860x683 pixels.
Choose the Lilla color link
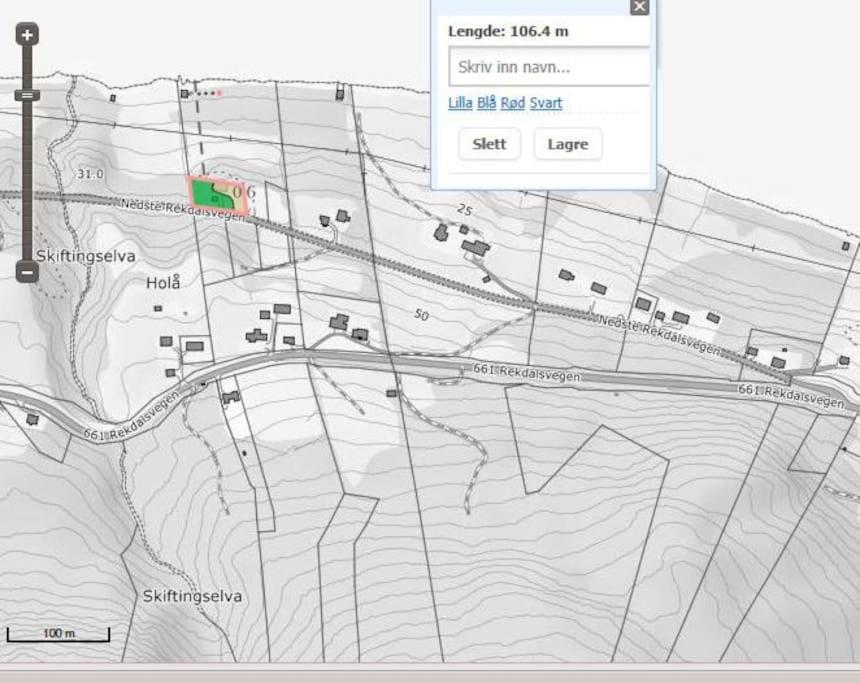460,103
